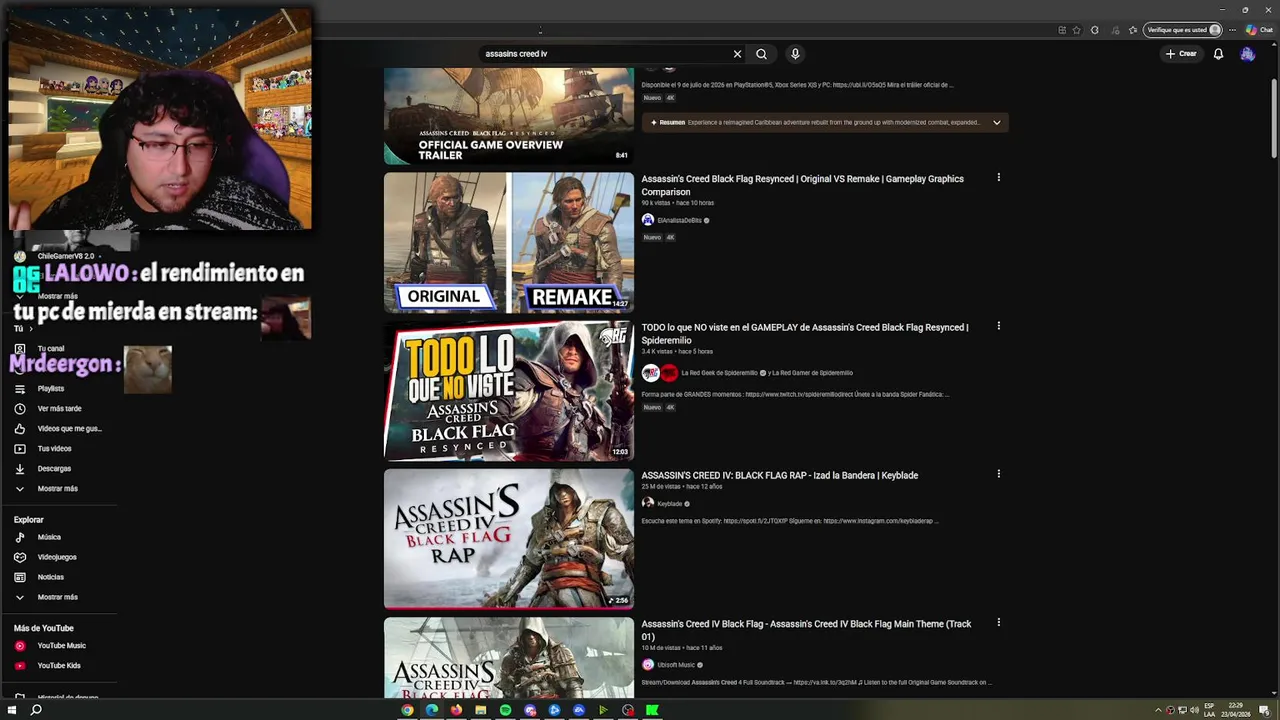
Task: Open the Black Flag RAP video thumbnail
Action: pyautogui.click(x=509, y=539)
